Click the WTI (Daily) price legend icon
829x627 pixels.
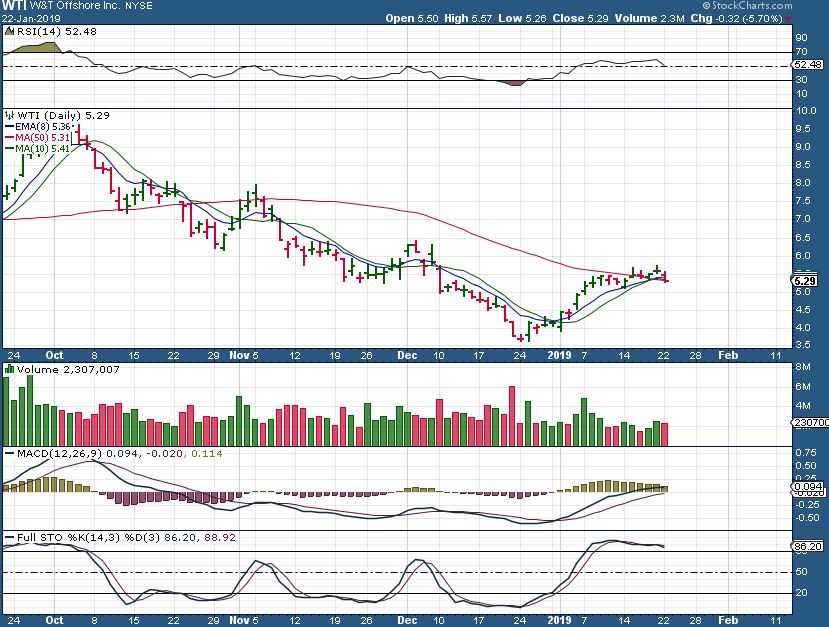(9, 115)
